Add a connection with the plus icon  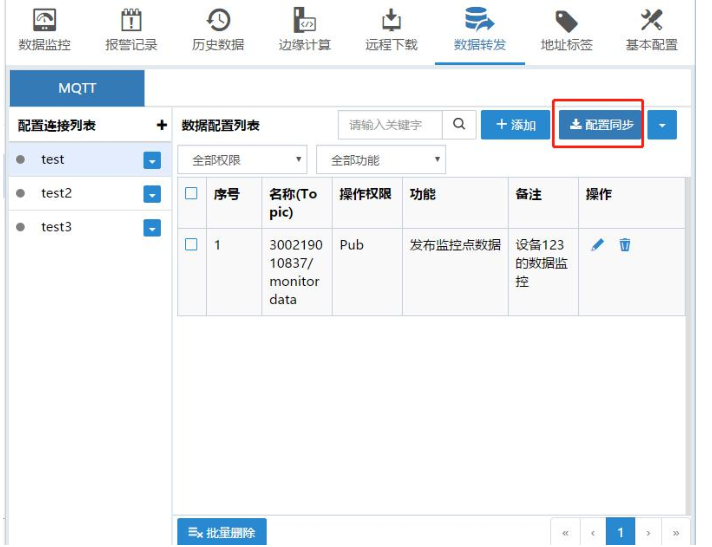click(x=162, y=125)
